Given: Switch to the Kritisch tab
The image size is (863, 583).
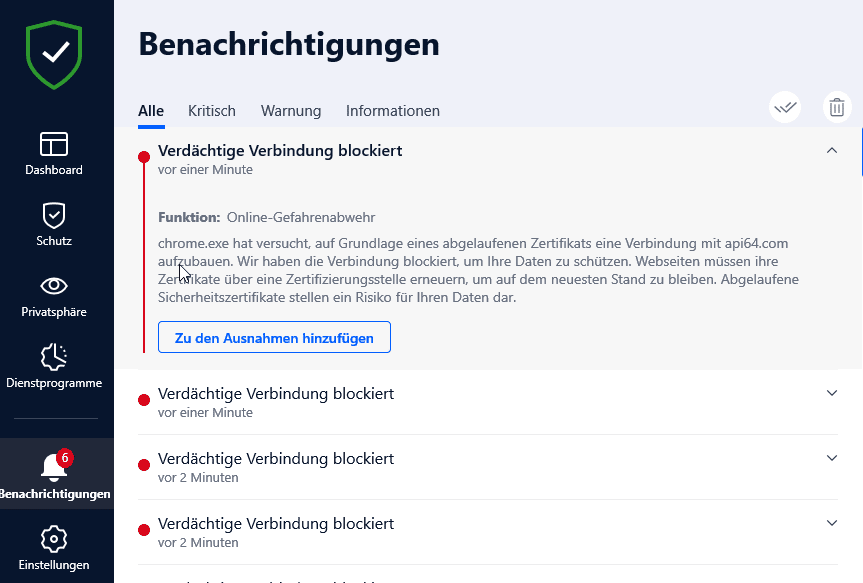Looking at the screenshot, I should [x=212, y=111].
